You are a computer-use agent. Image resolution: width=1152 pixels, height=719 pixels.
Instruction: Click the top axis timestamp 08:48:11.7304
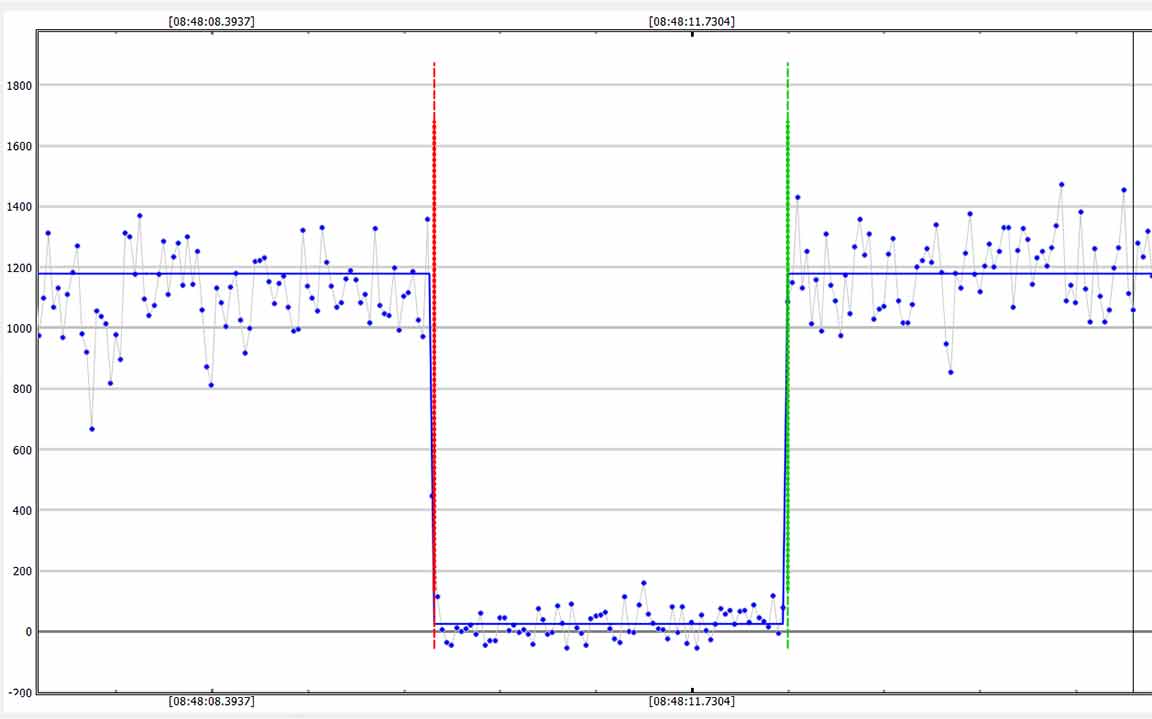(x=691, y=21)
